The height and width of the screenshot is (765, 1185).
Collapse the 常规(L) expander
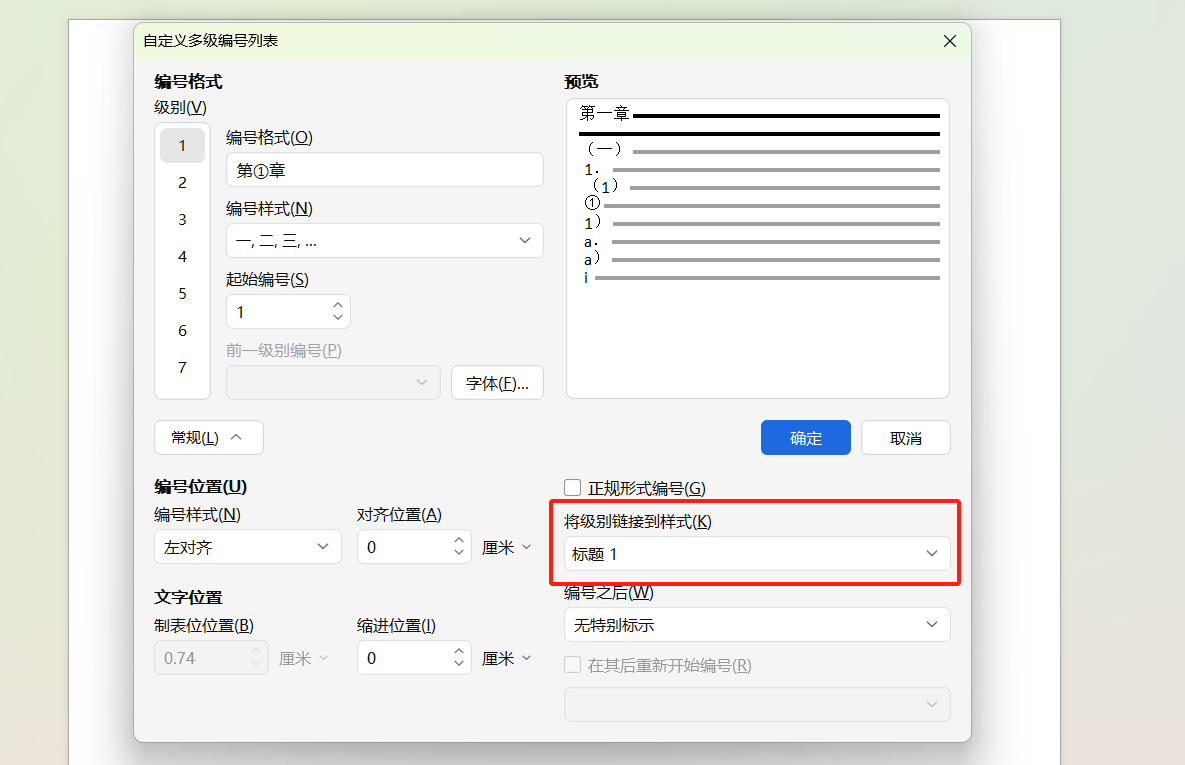click(x=208, y=437)
